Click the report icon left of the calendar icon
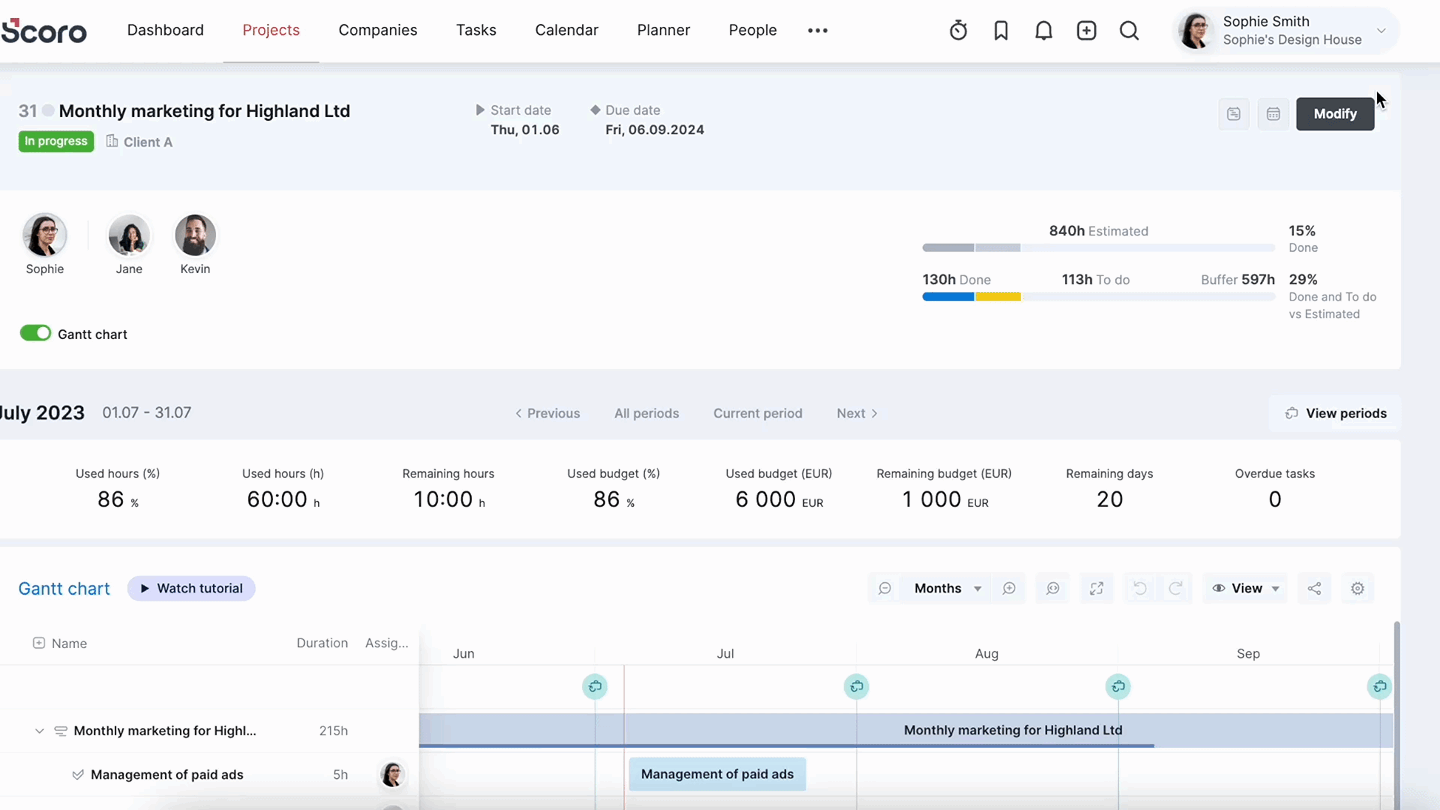 click(x=1234, y=114)
